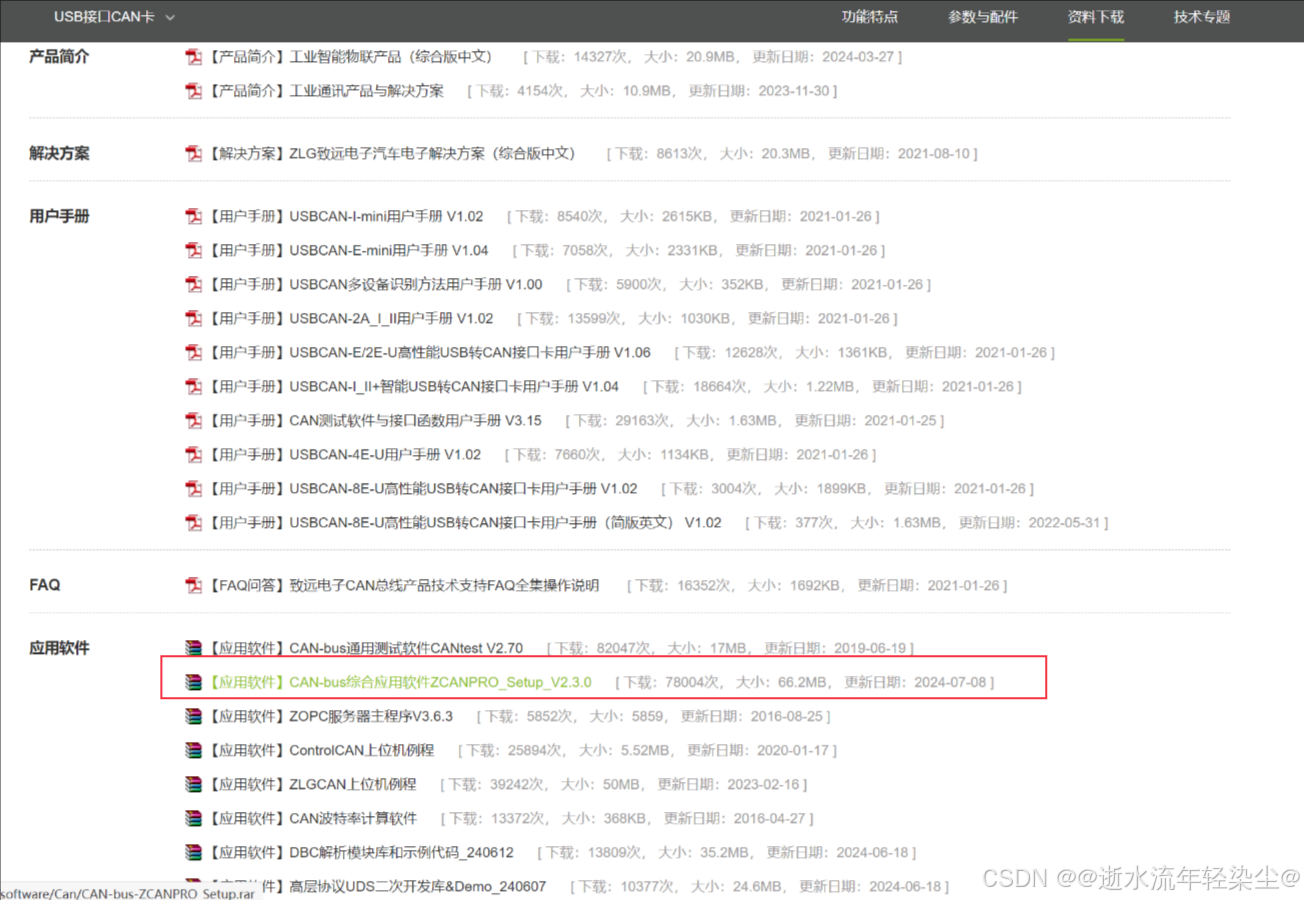
Task: Open USBCAN-I_II+智能USB转CAN manual V1.04 link
Action: [x=414, y=387]
